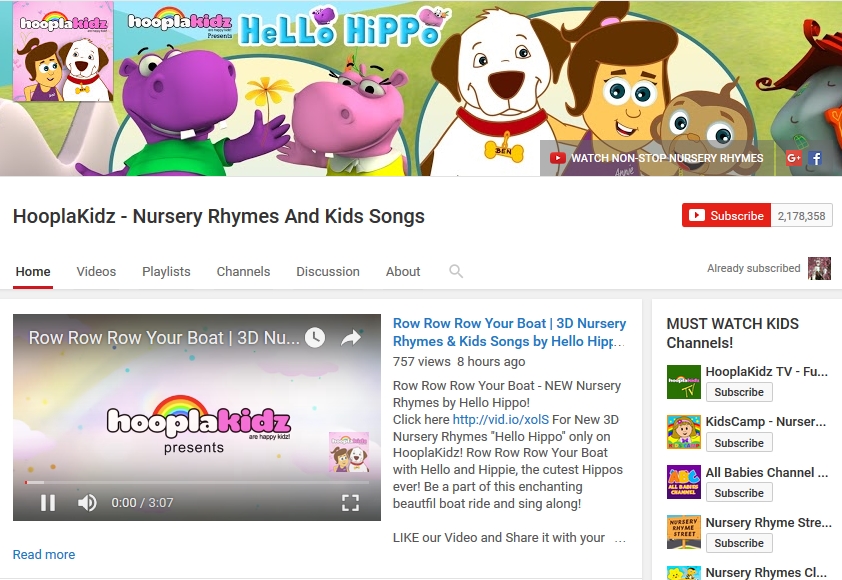Open the Nursery Rhyme Stre... channel name link
The width and height of the screenshot is (842, 580).
768,522
